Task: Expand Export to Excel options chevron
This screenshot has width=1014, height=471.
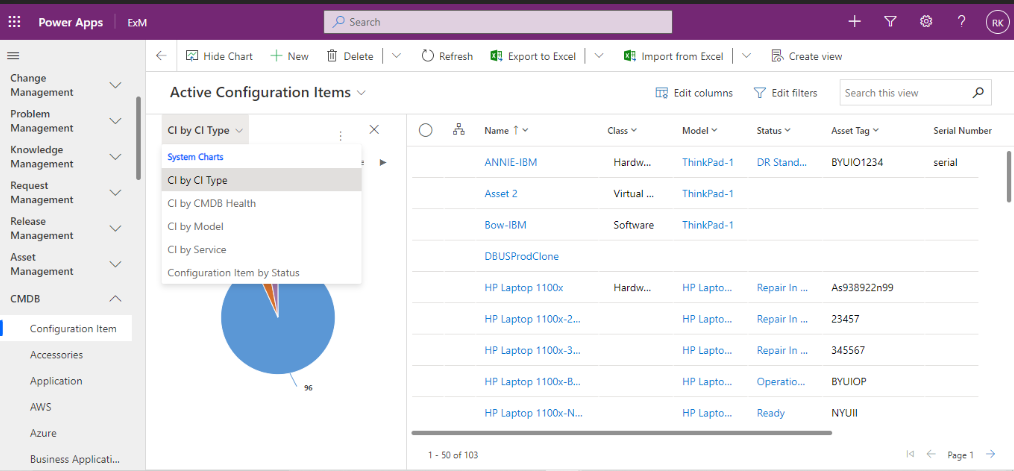Action: click(599, 56)
